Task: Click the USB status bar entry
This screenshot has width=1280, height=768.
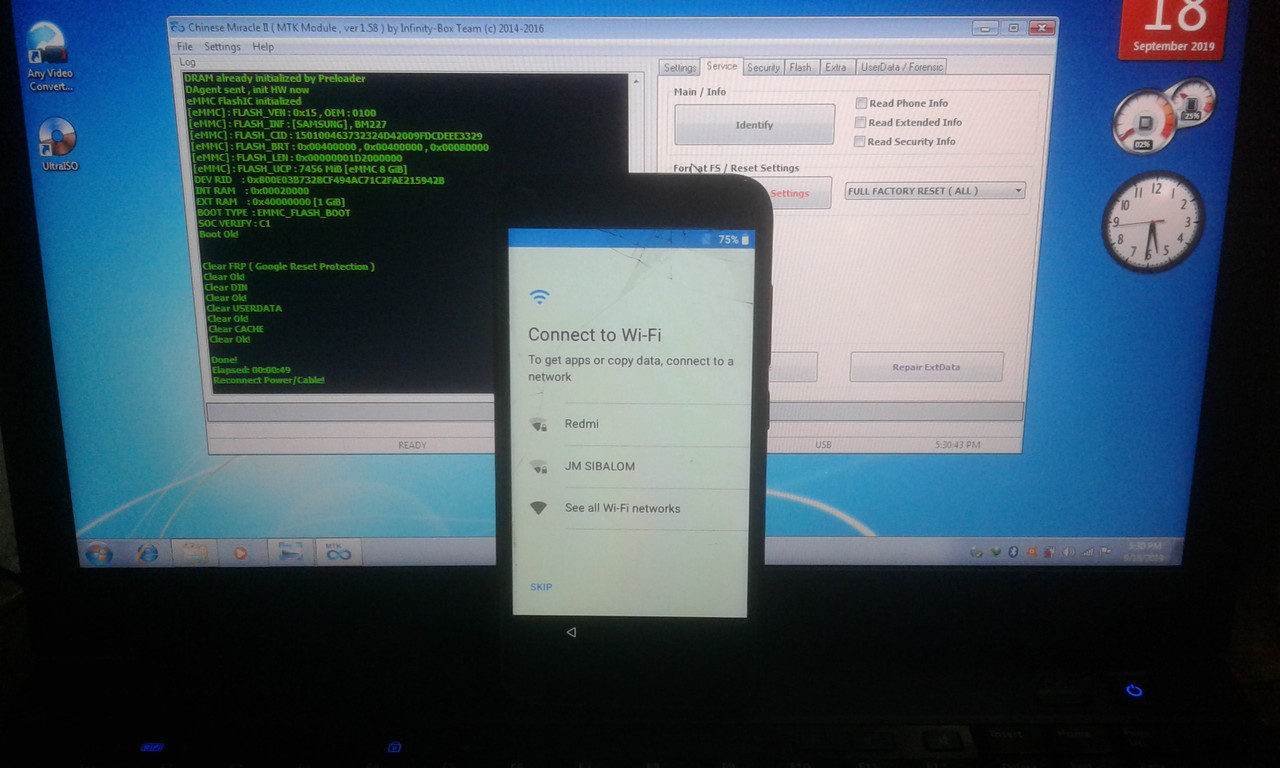Action: (x=823, y=444)
